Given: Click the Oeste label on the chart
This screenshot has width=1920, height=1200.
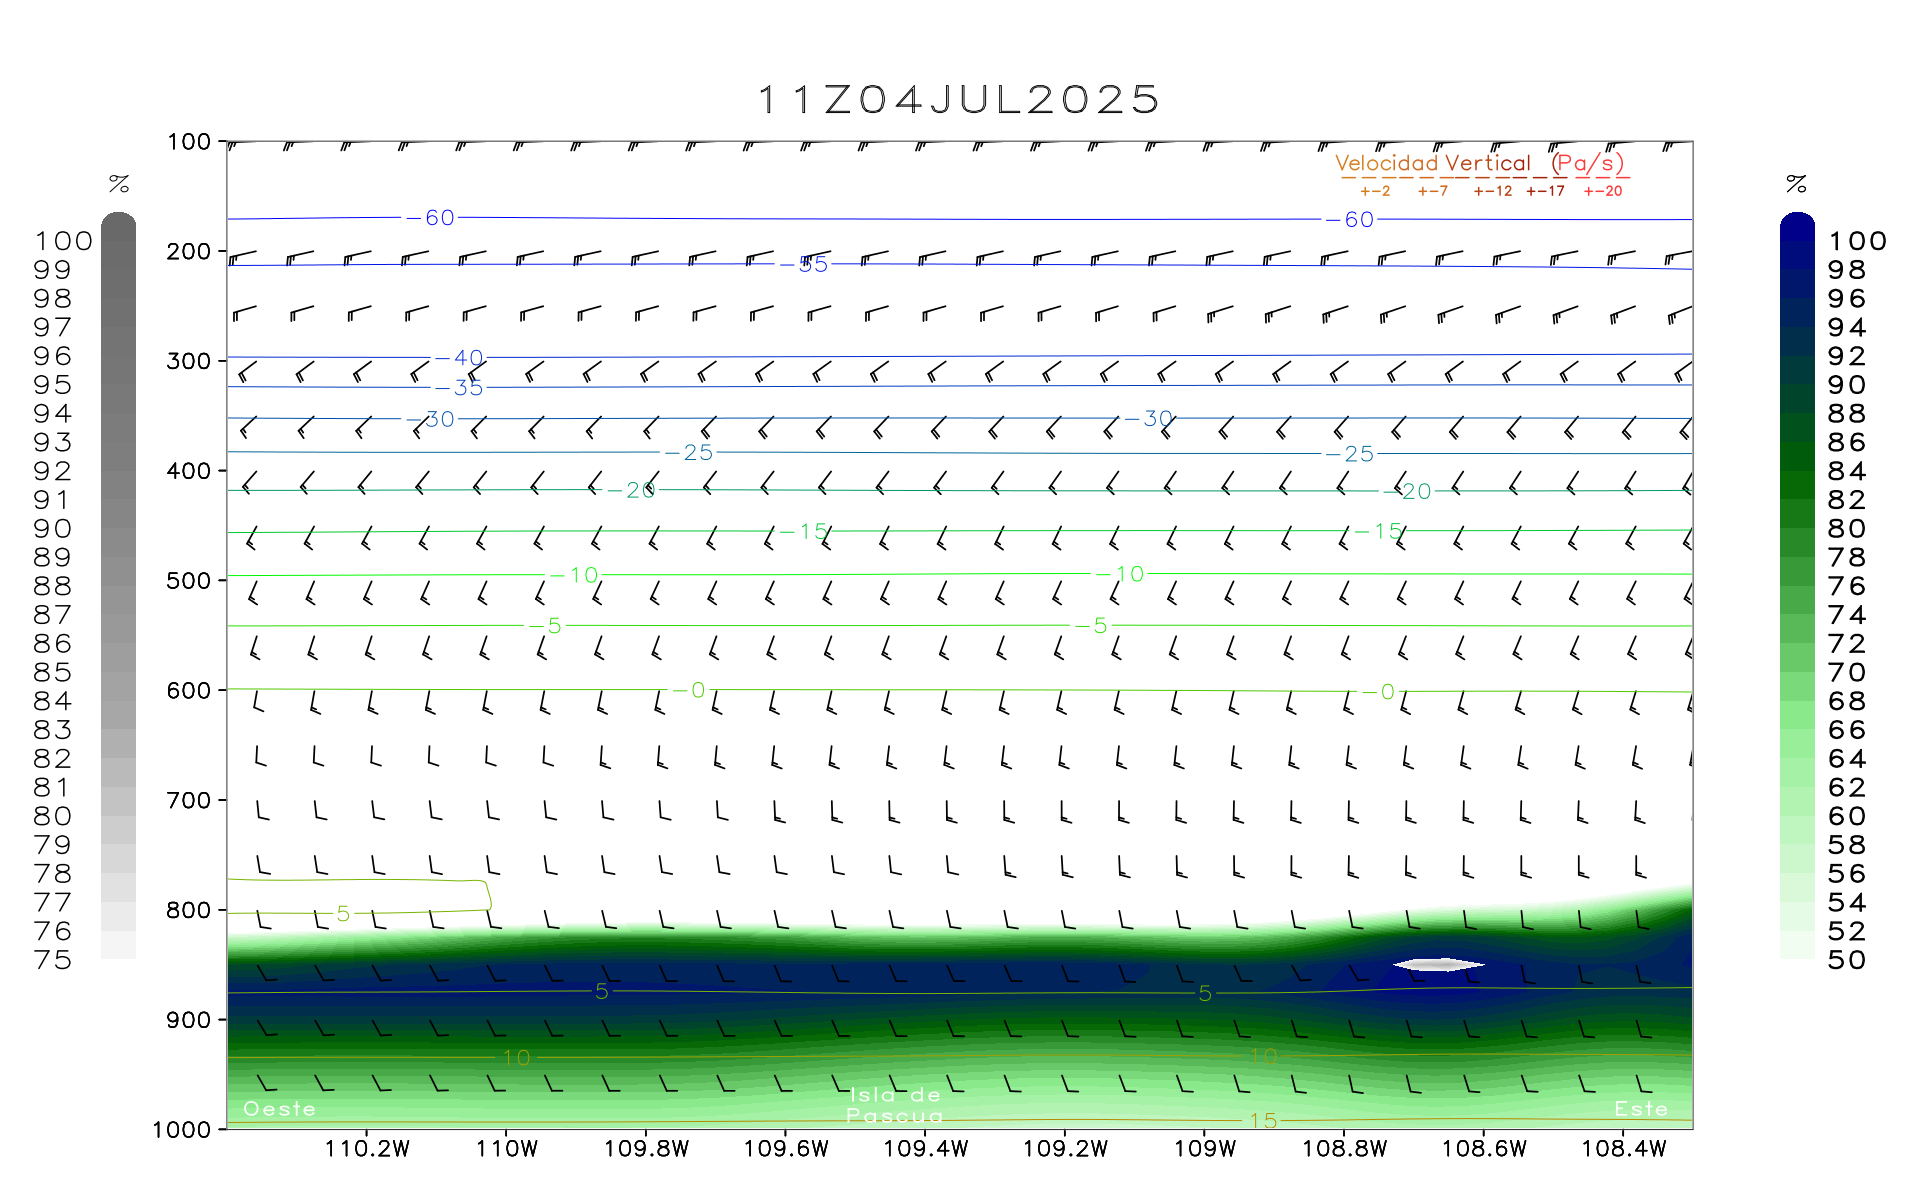Looking at the screenshot, I should coord(279,1109).
